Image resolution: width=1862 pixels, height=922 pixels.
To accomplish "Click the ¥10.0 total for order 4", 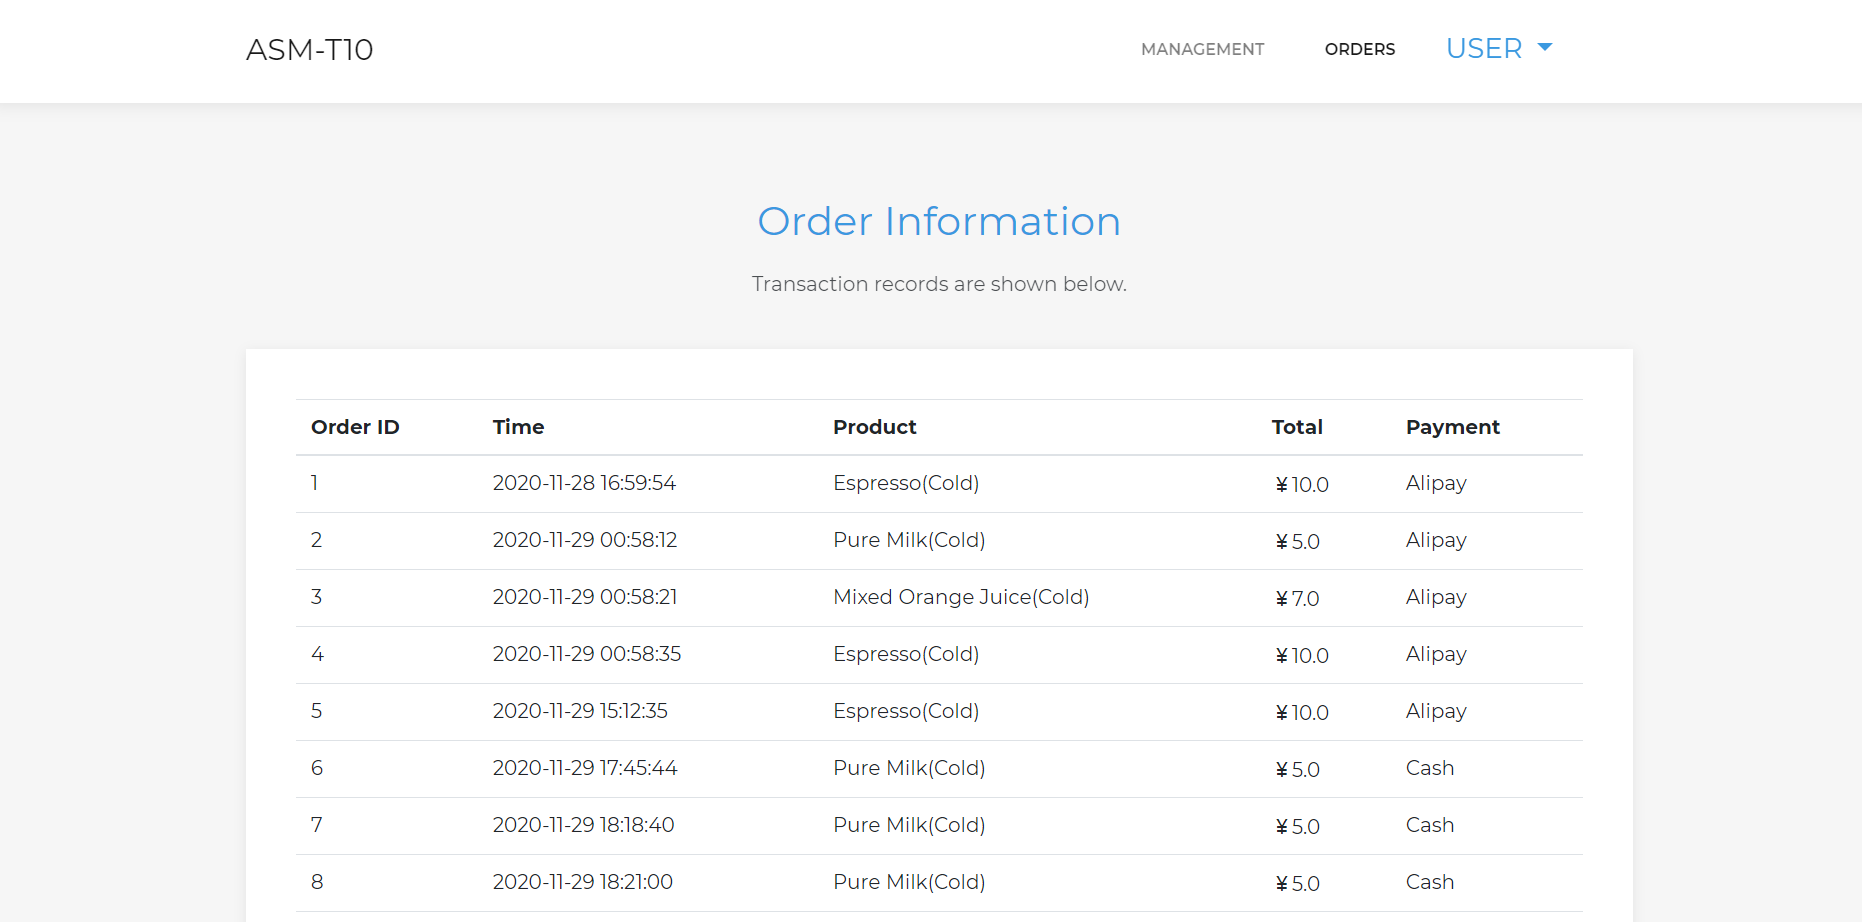I will [1301, 655].
